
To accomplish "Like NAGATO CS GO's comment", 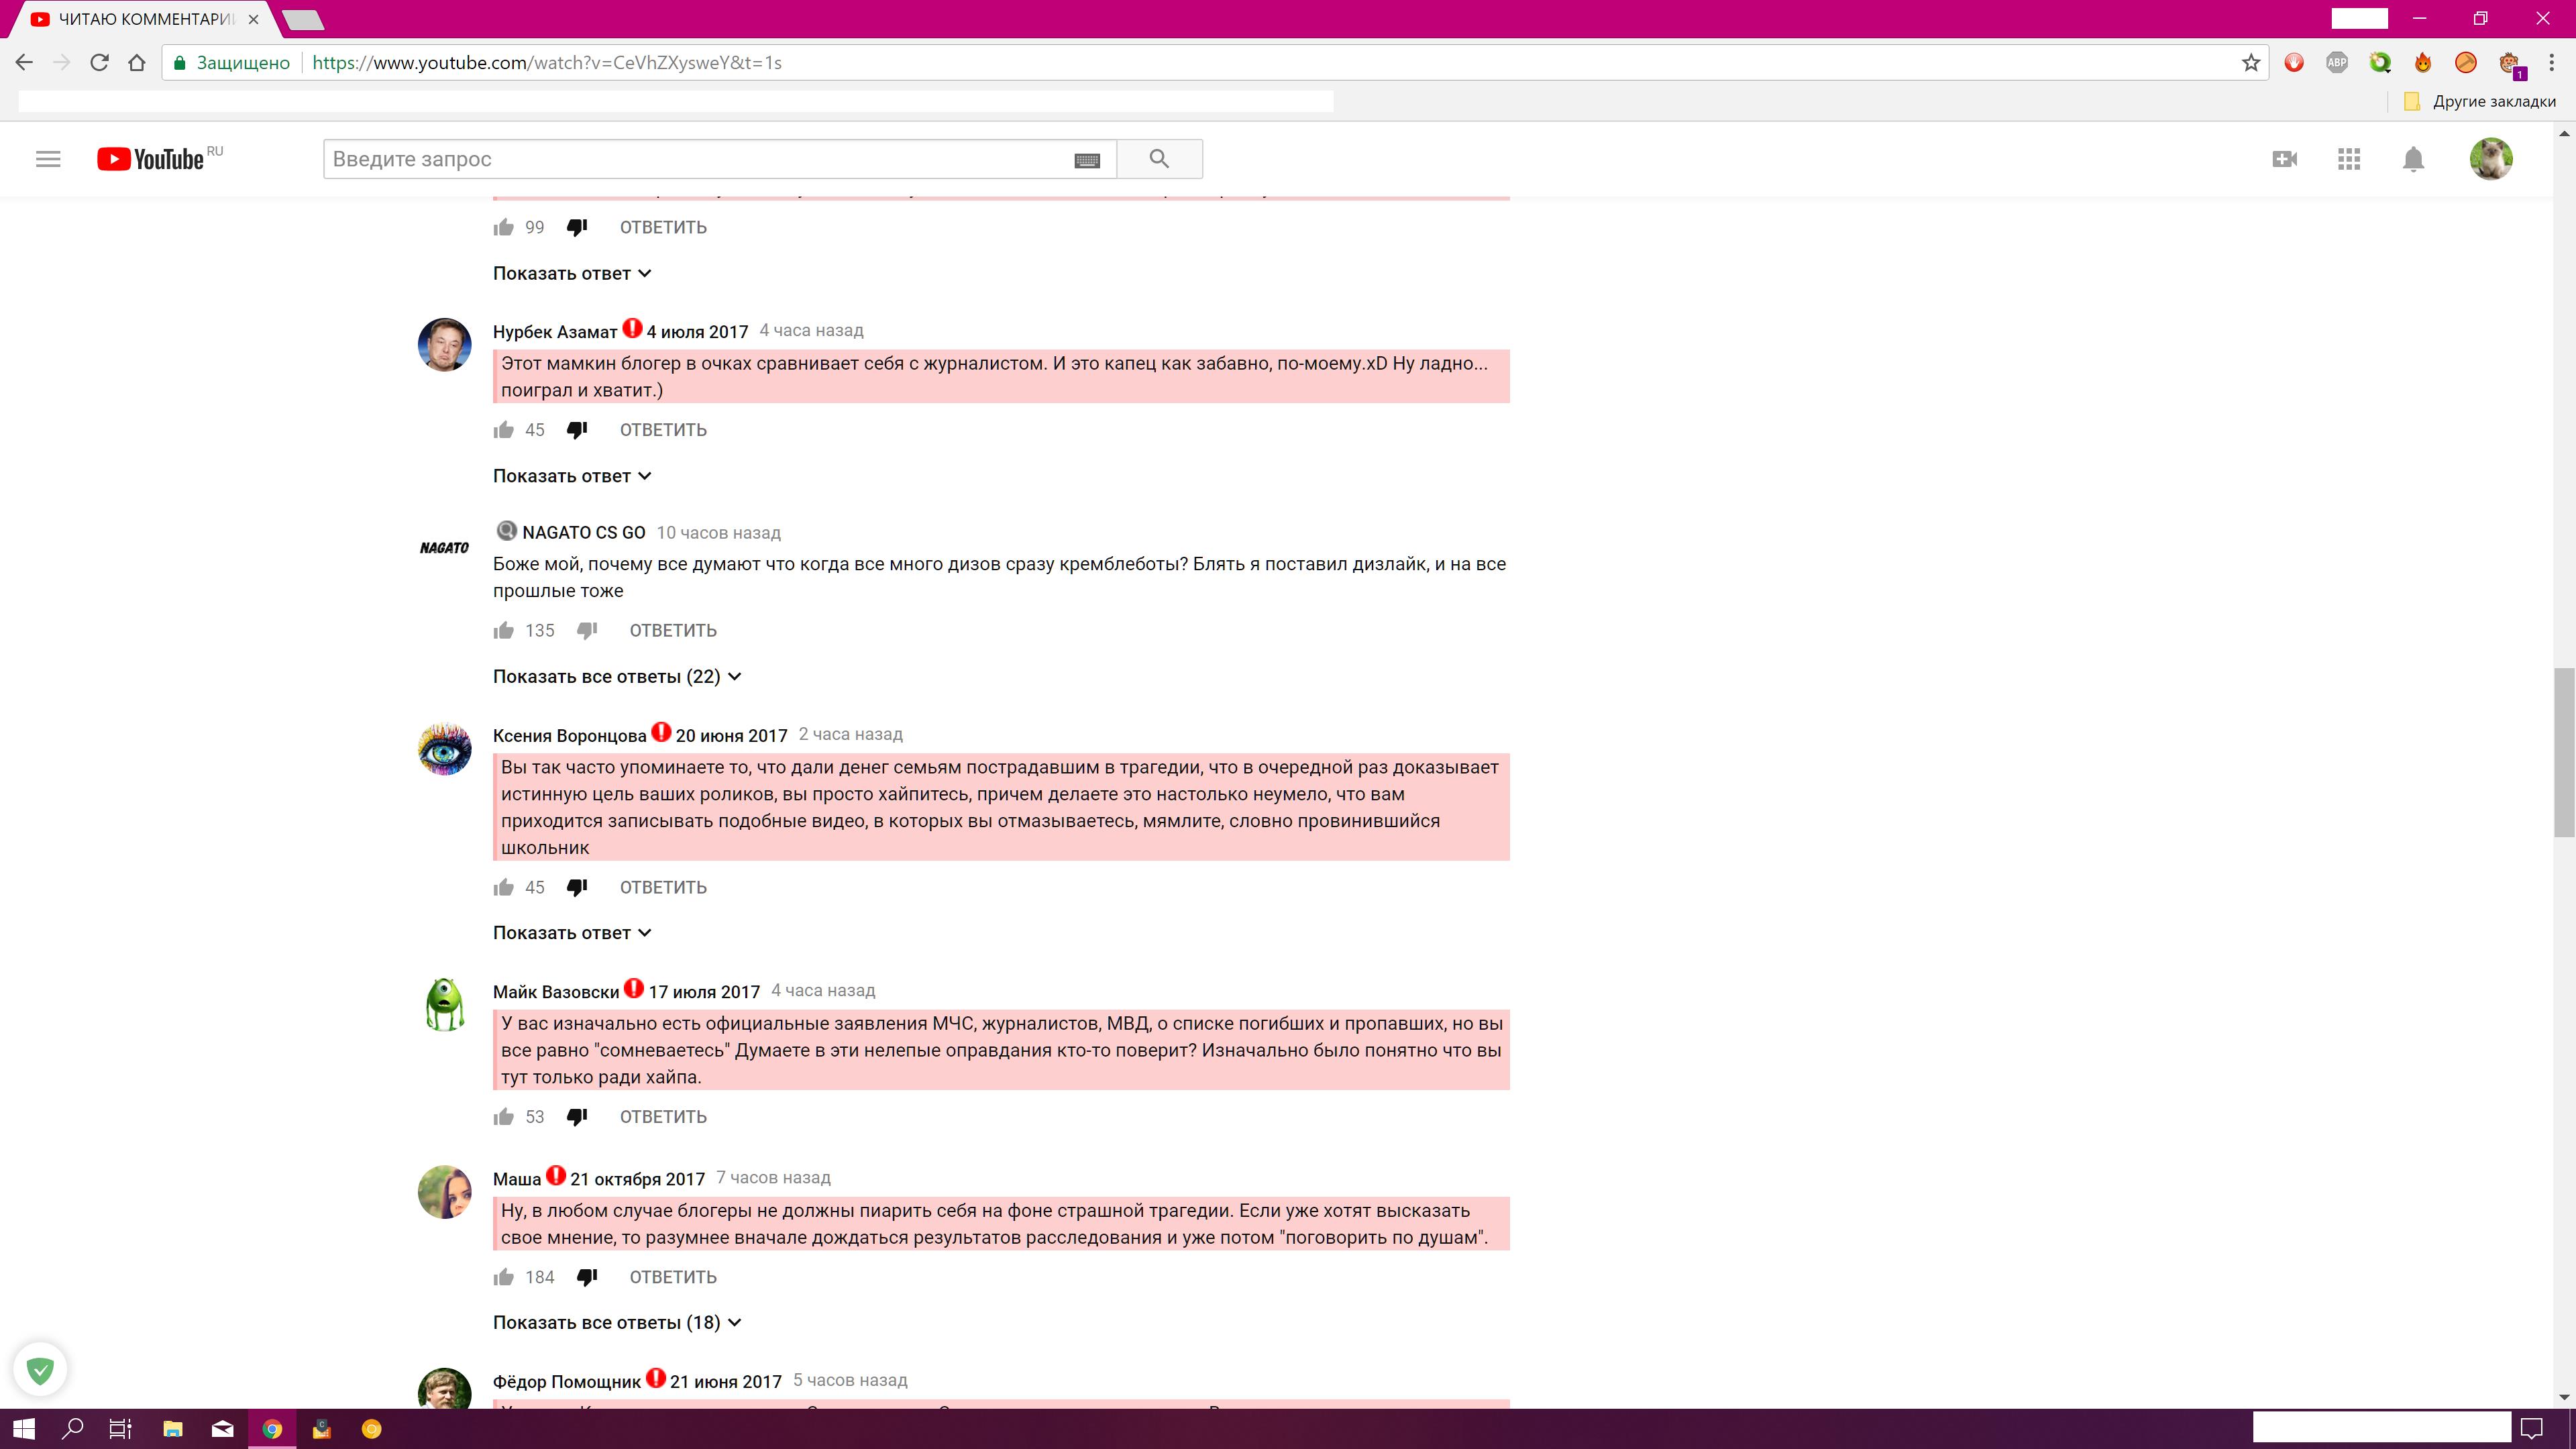I will pos(504,631).
